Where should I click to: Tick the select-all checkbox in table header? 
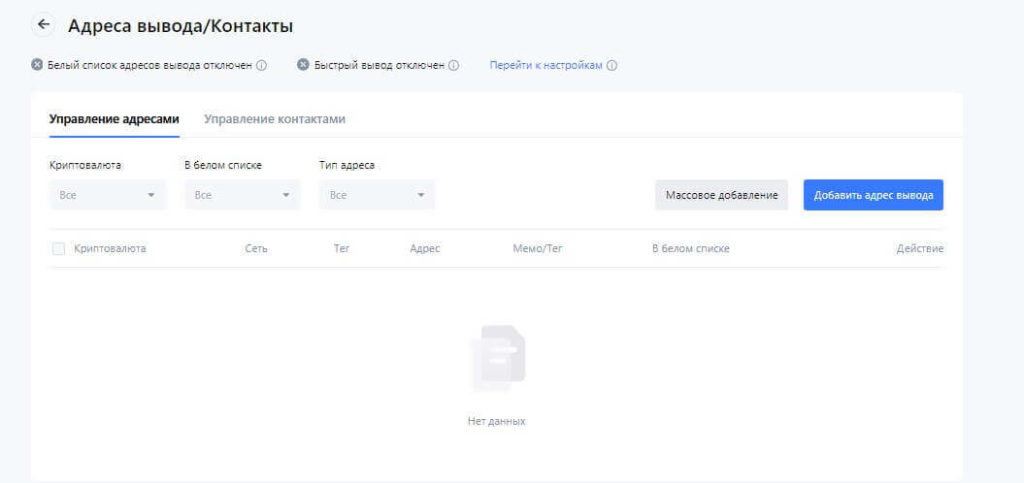(58, 248)
